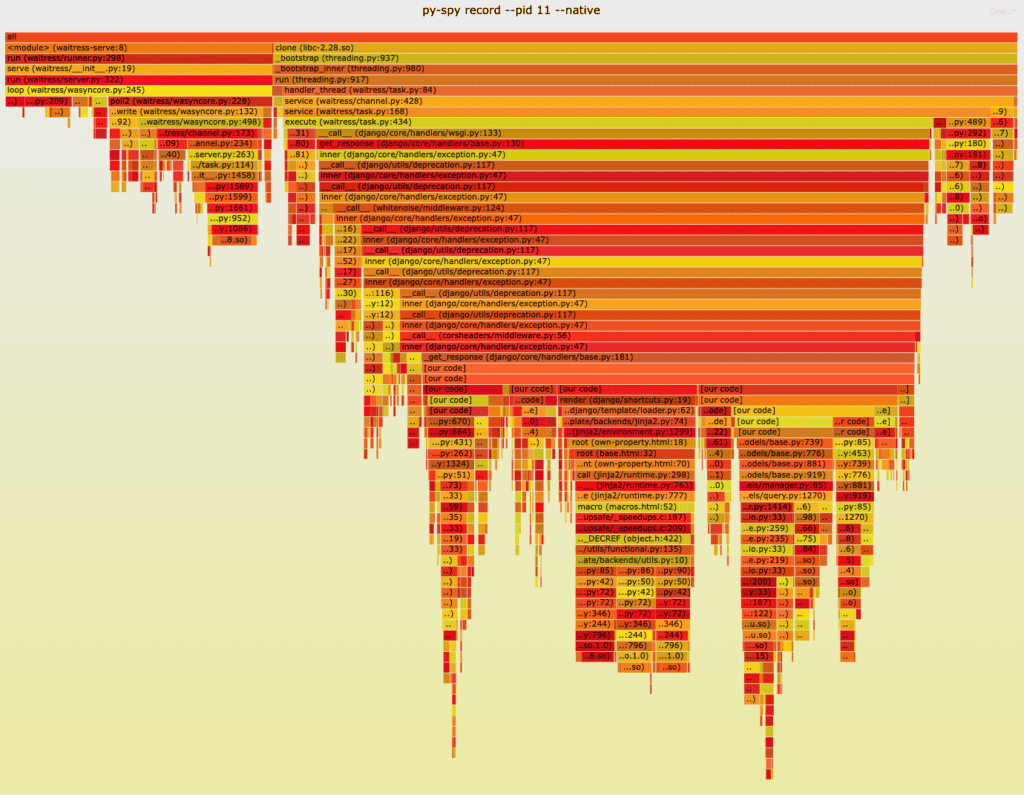Select the ..els/query.py:1270) frame
The width and height of the screenshot is (1024, 795).
[x=787, y=496]
